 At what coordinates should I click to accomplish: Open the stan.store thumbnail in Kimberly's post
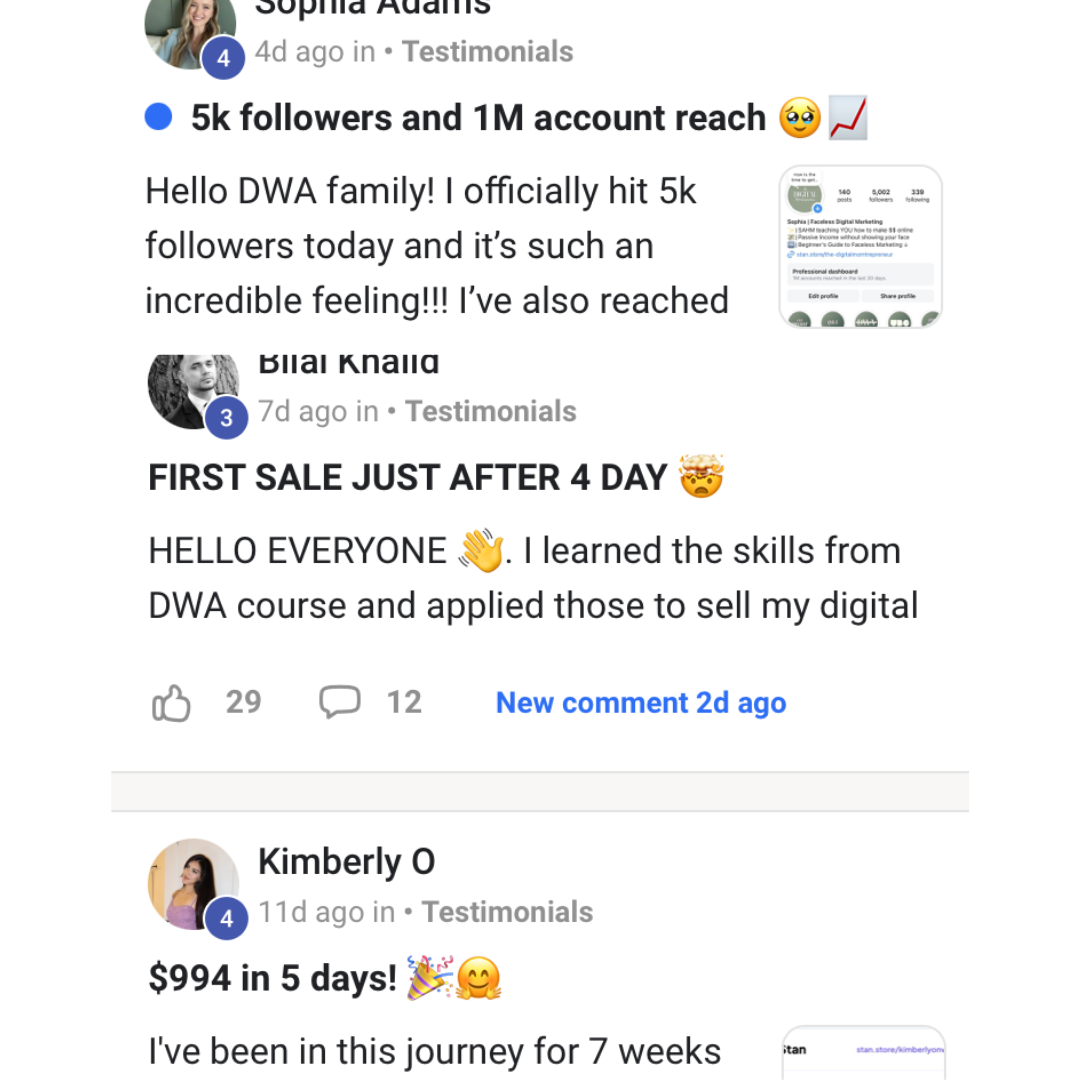point(863,1052)
